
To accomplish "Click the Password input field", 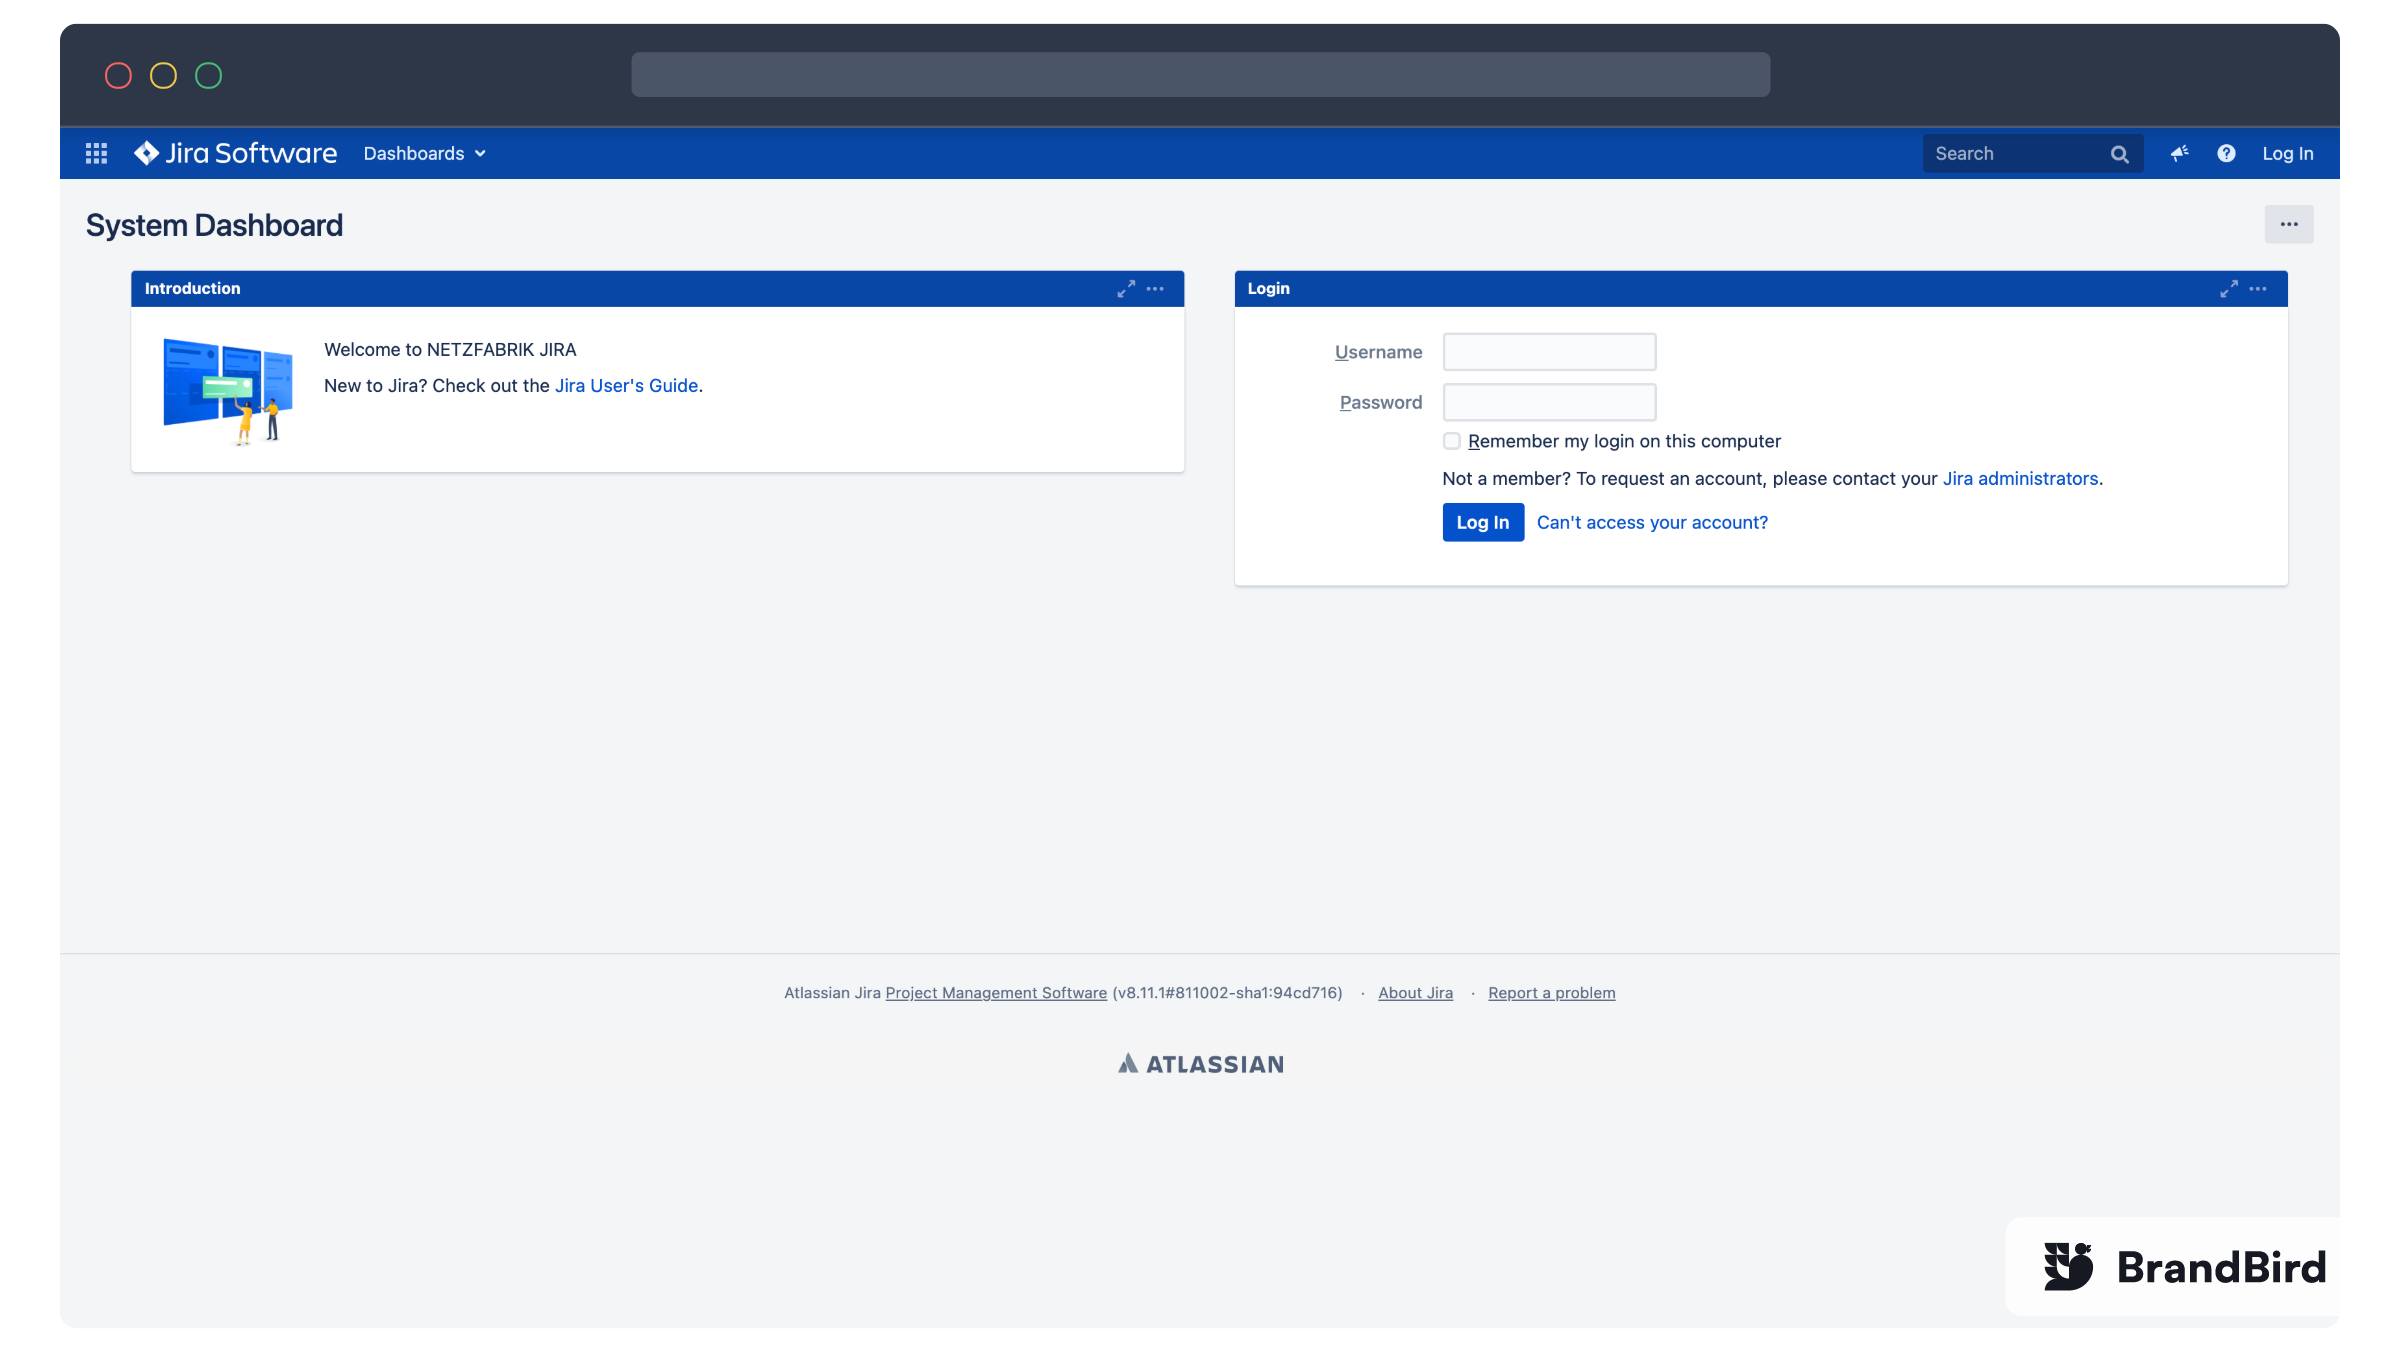I will pos(1549,402).
